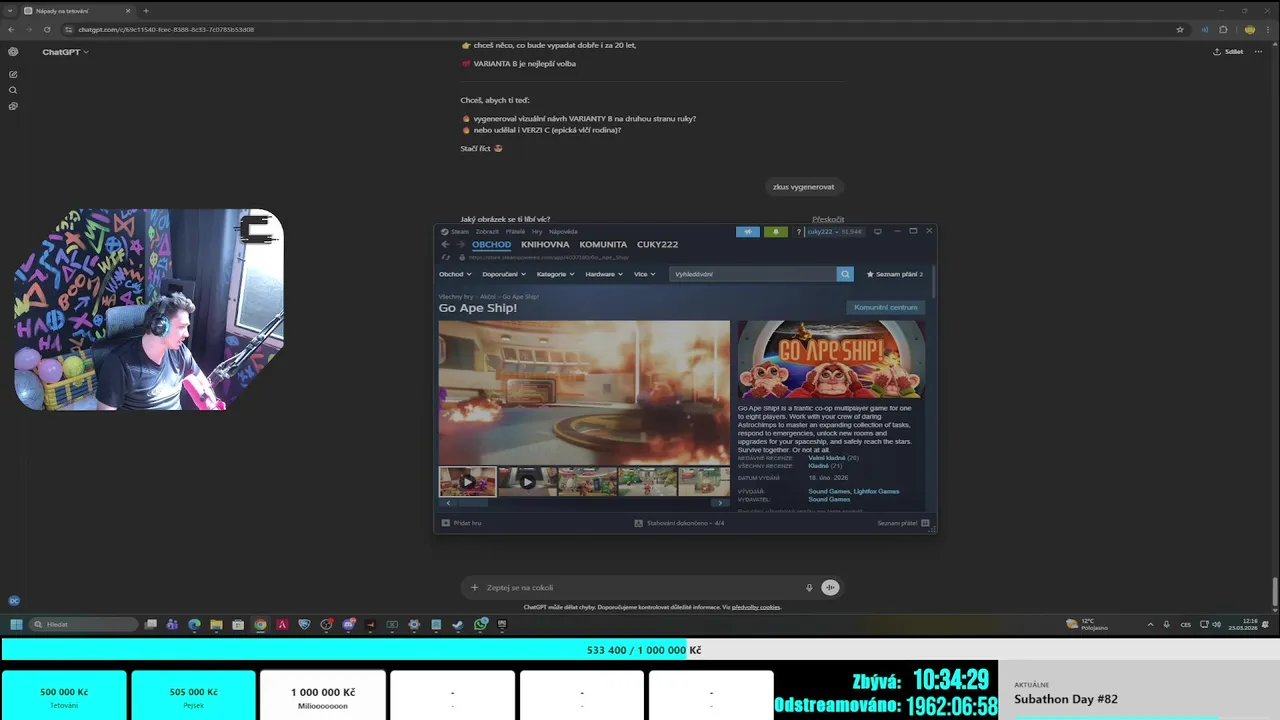Screen dimensions: 1280x720
Task: Click the plus attach icon in ChatGPT prompt
Action: (x=474, y=587)
